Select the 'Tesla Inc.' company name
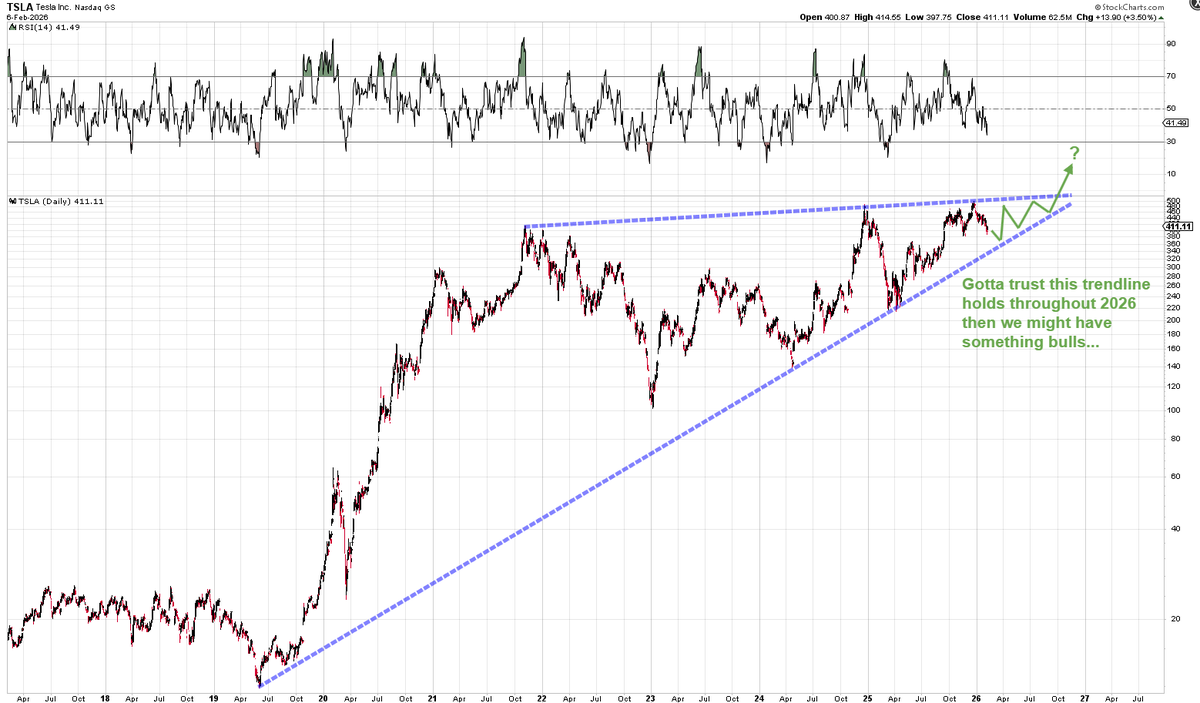1200x703 pixels. 56,8
